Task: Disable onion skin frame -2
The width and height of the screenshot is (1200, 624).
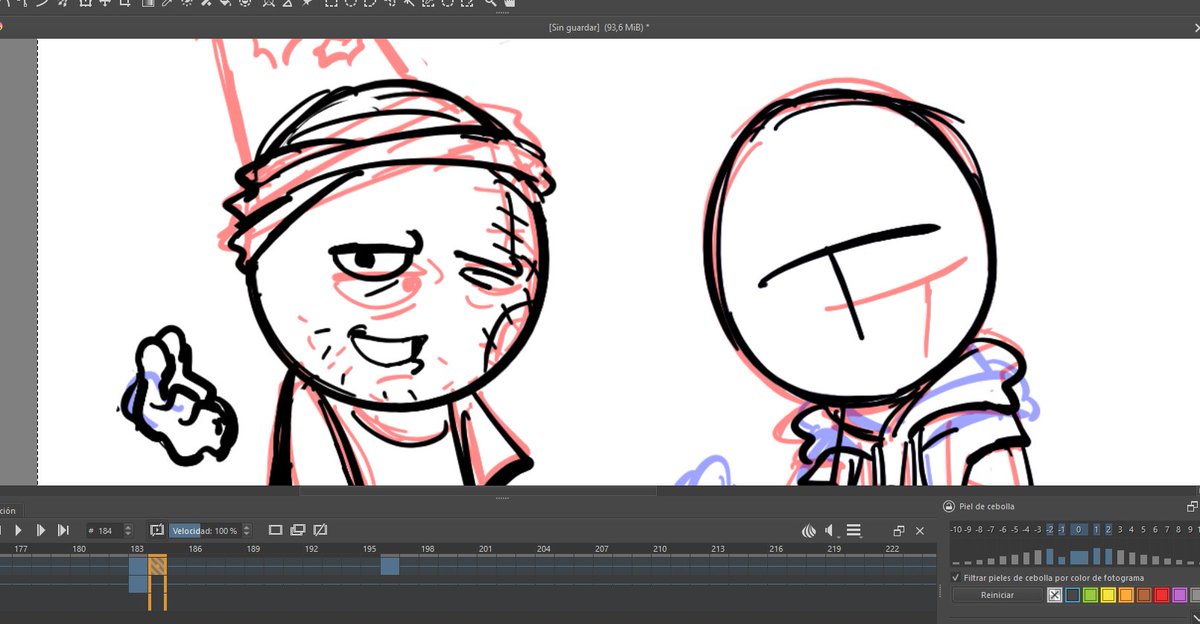Action: [x=1050, y=529]
